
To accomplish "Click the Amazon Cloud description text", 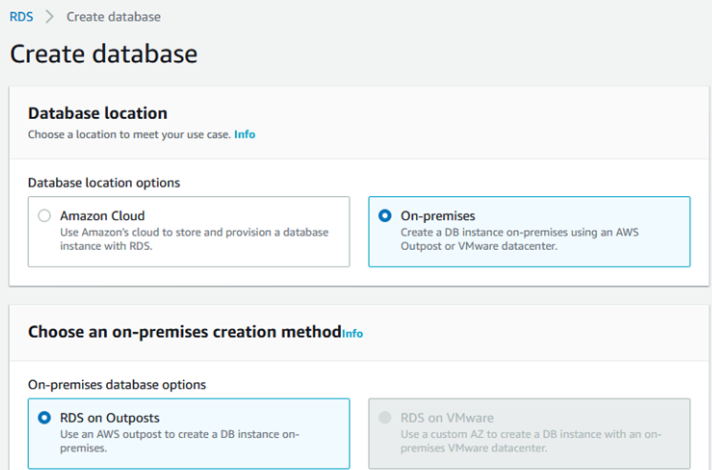I will click(x=194, y=239).
